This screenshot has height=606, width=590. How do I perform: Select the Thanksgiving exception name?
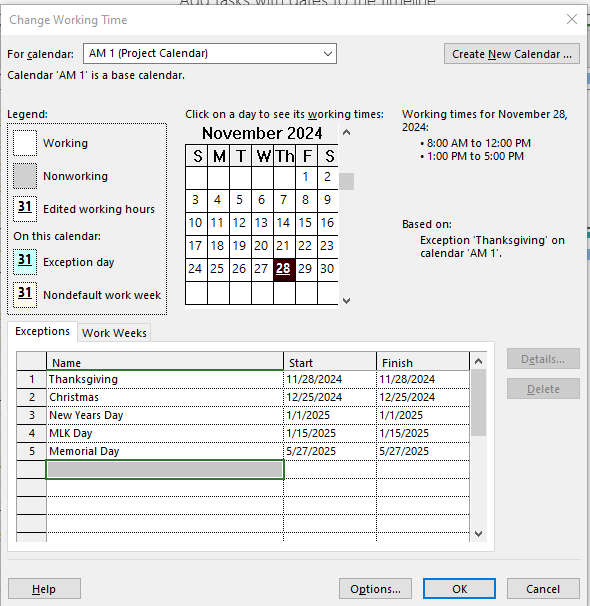click(x=165, y=379)
